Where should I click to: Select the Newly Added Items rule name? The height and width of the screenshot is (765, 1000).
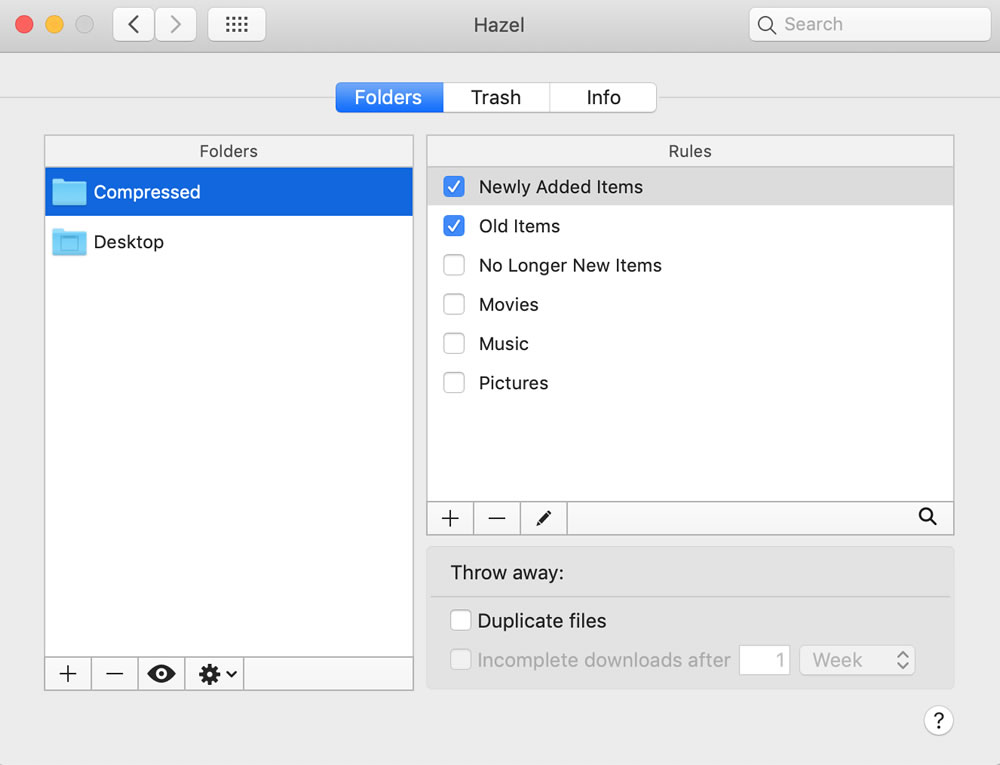561,187
